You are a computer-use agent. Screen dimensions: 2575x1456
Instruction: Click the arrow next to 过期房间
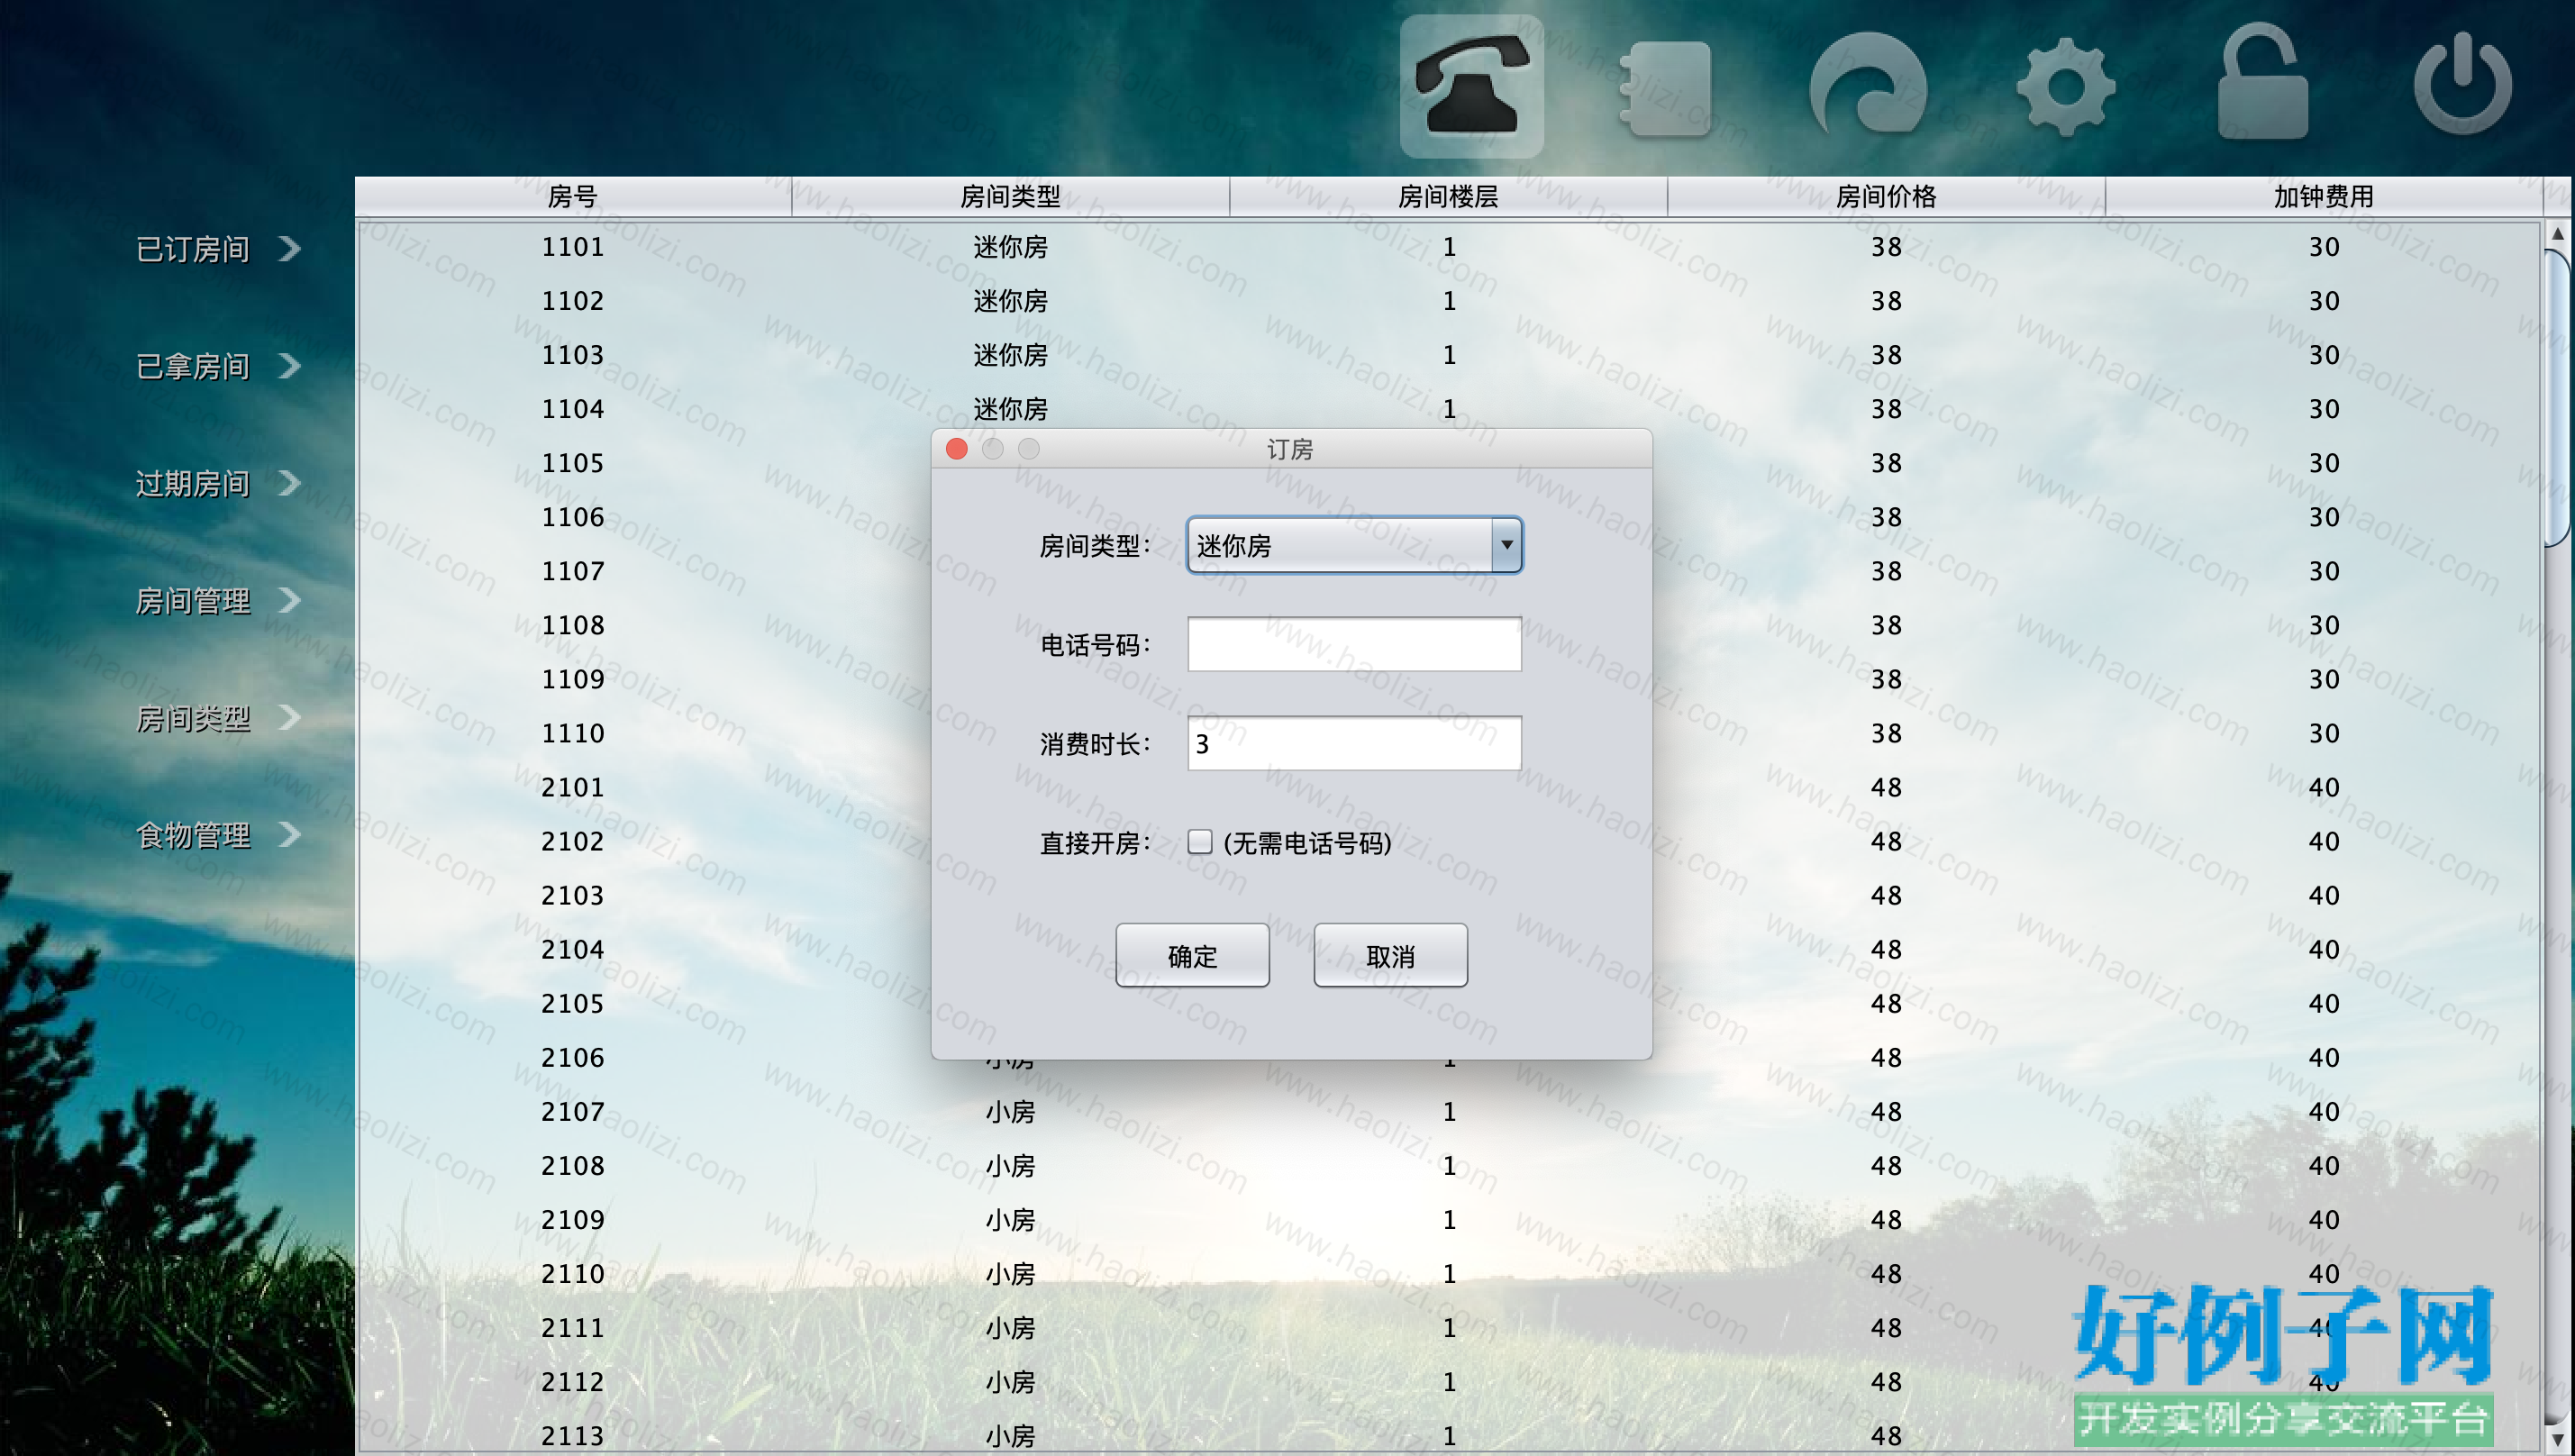289,482
